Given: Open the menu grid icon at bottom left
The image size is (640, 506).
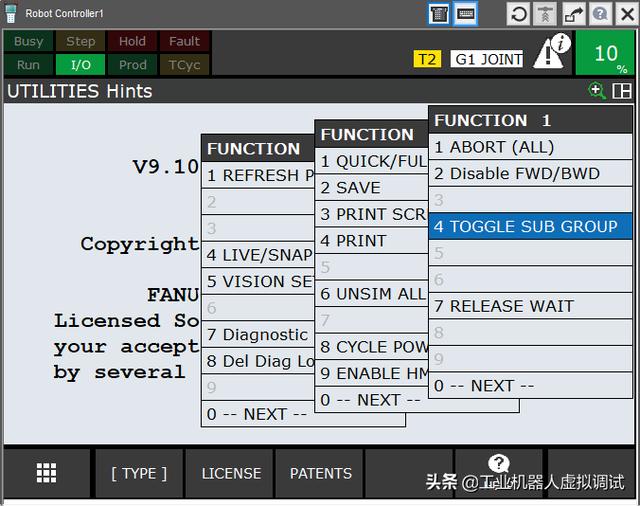Looking at the screenshot, I should coord(47,473).
